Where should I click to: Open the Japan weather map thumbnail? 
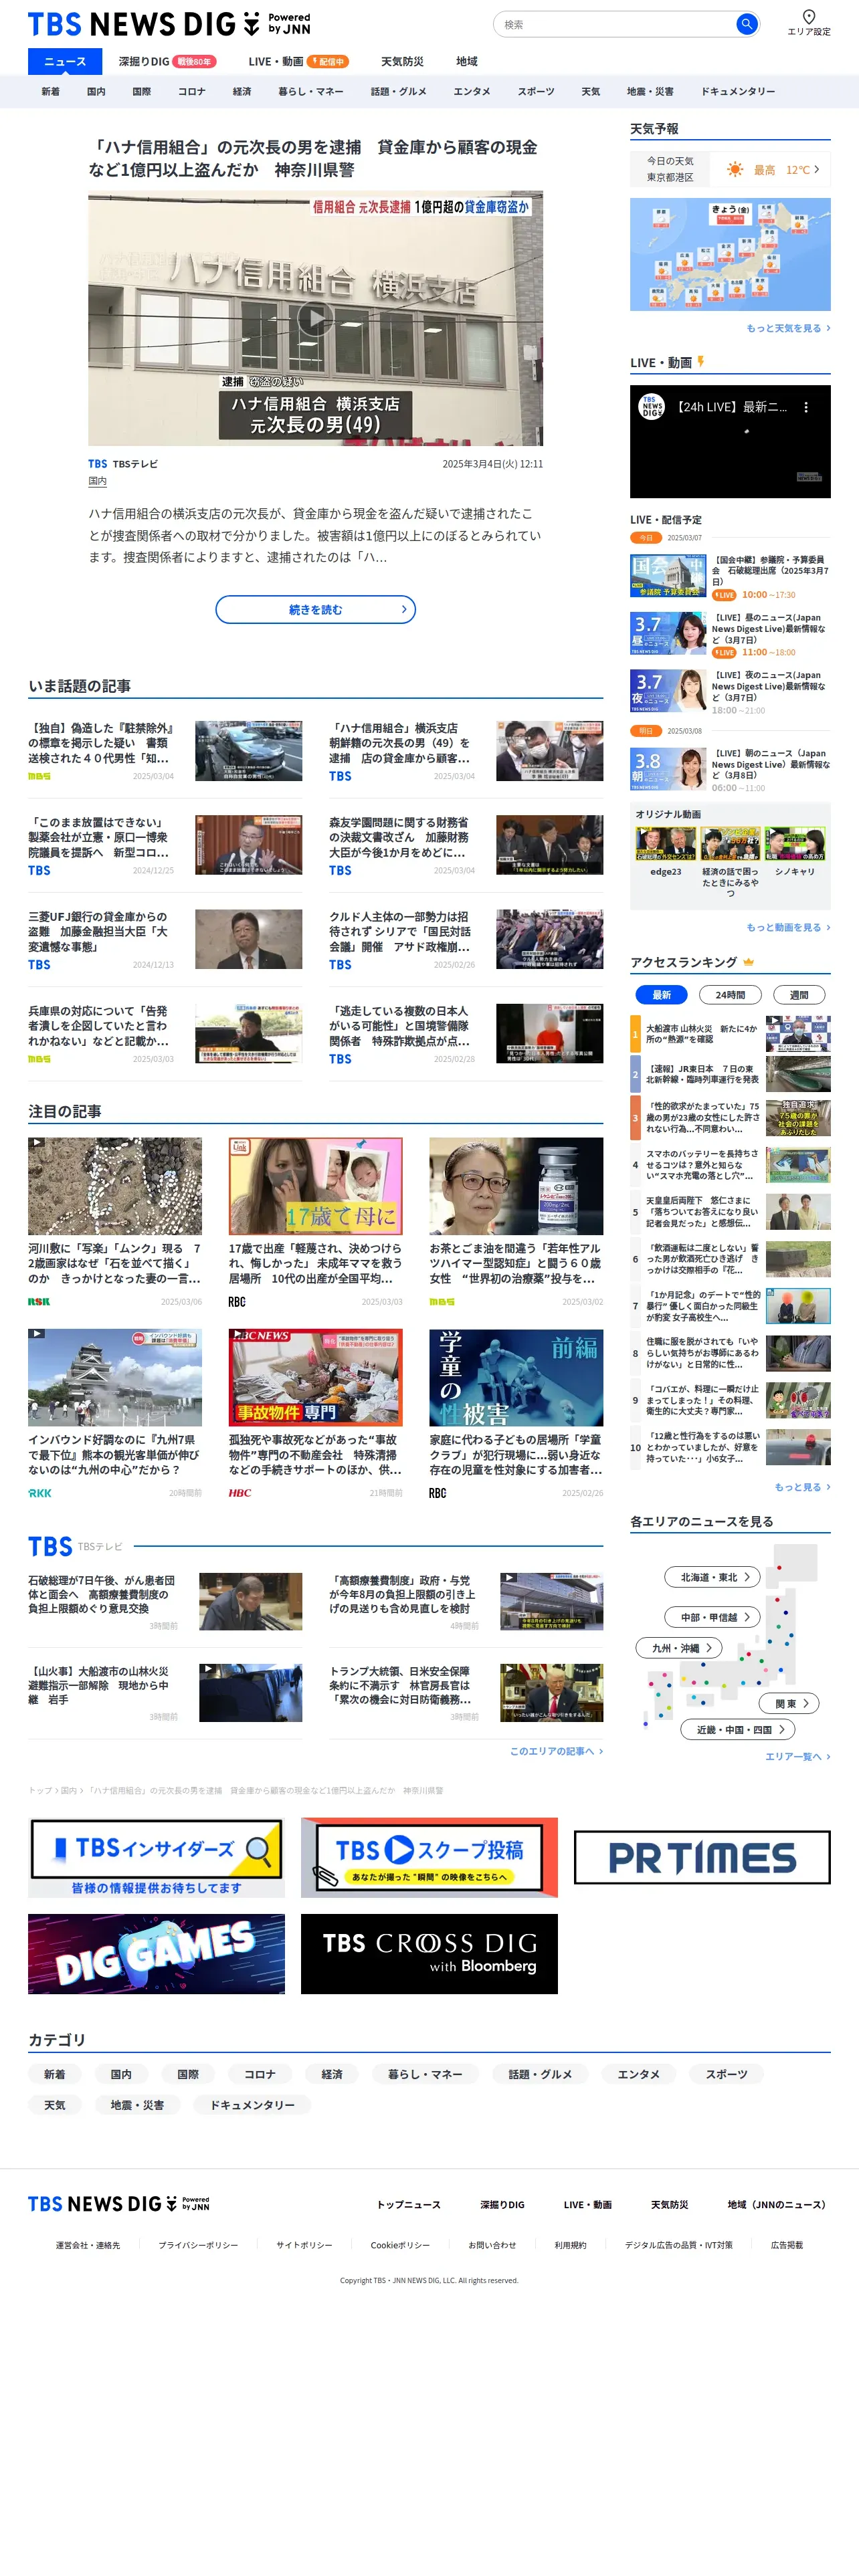pos(730,254)
